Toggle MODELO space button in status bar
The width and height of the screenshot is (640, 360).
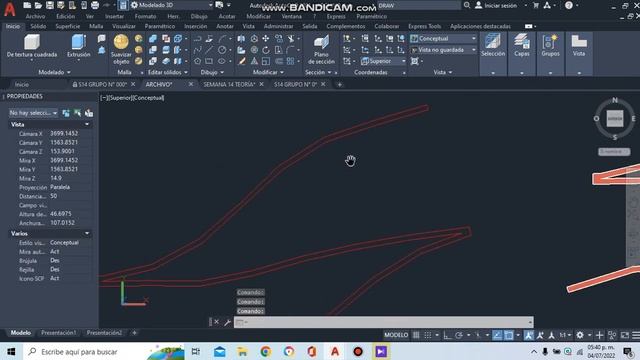point(396,335)
